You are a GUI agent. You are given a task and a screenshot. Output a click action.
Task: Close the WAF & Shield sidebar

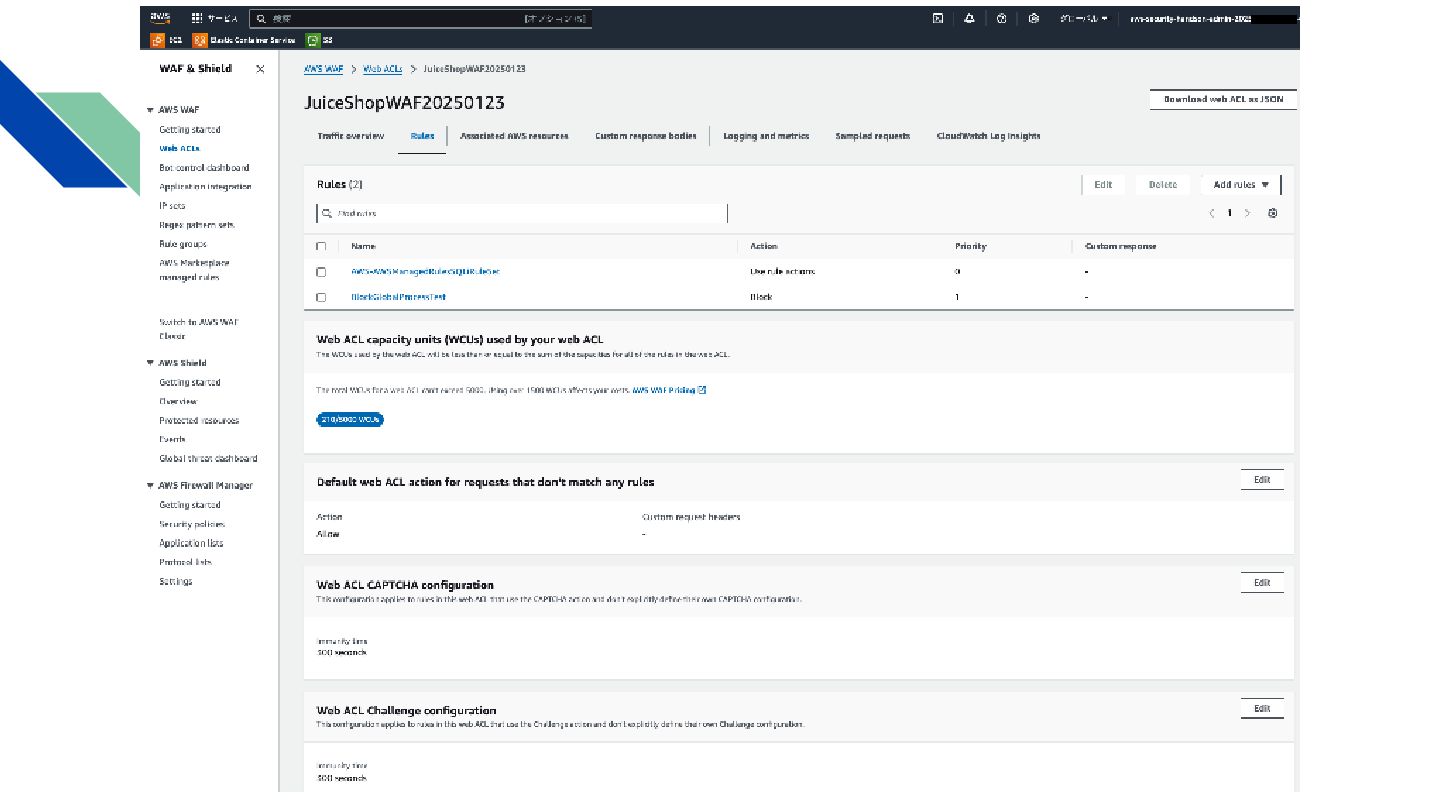click(260, 69)
